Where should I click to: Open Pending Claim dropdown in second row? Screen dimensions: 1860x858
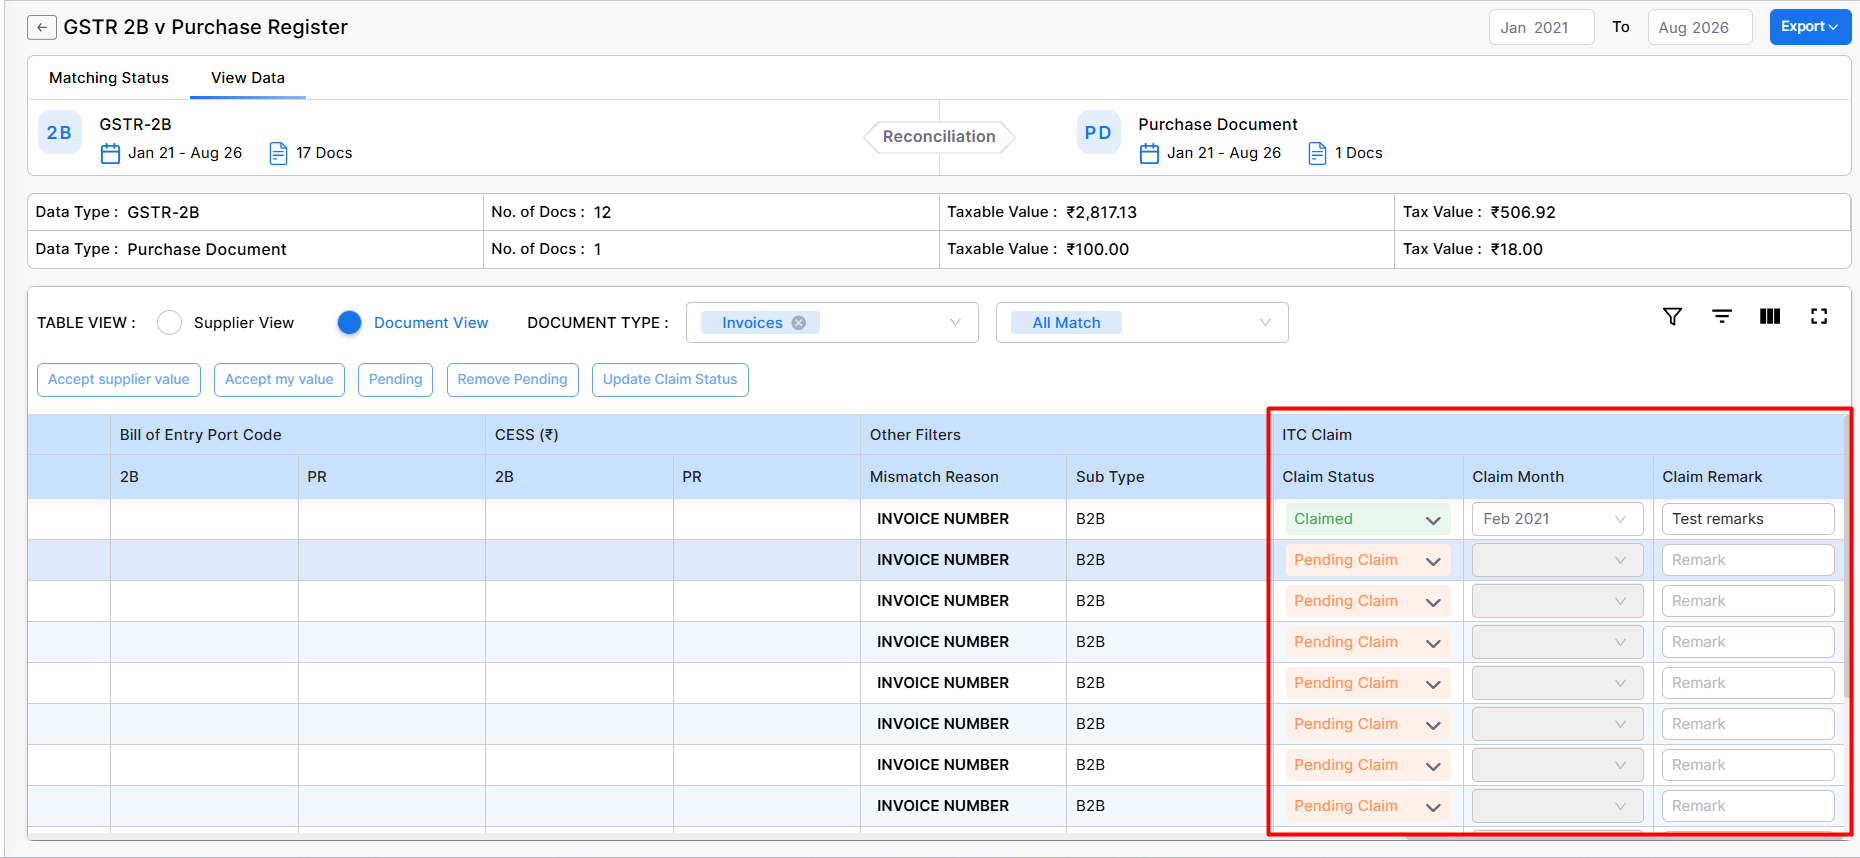pyautogui.click(x=1367, y=560)
